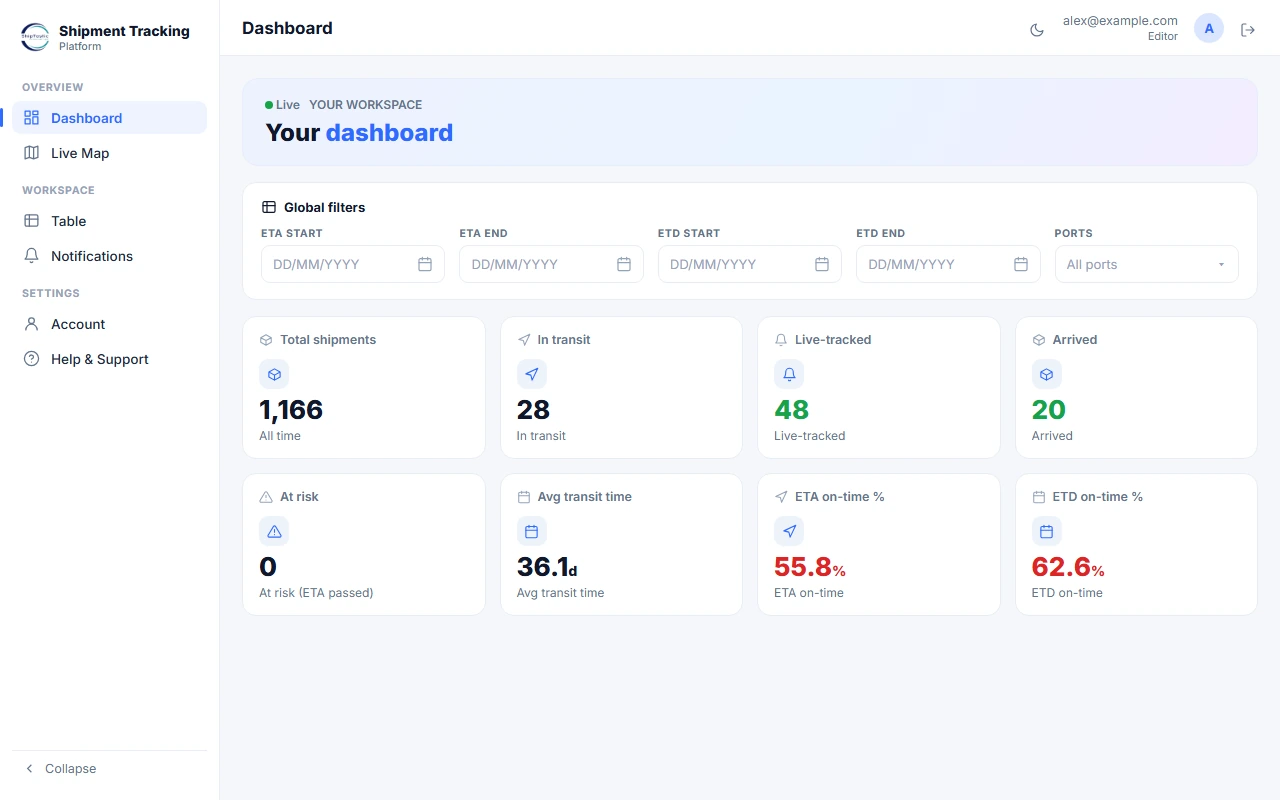The image size is (1280, 800).
Task: Click the ETA END date field
Action: click(551, 264)
